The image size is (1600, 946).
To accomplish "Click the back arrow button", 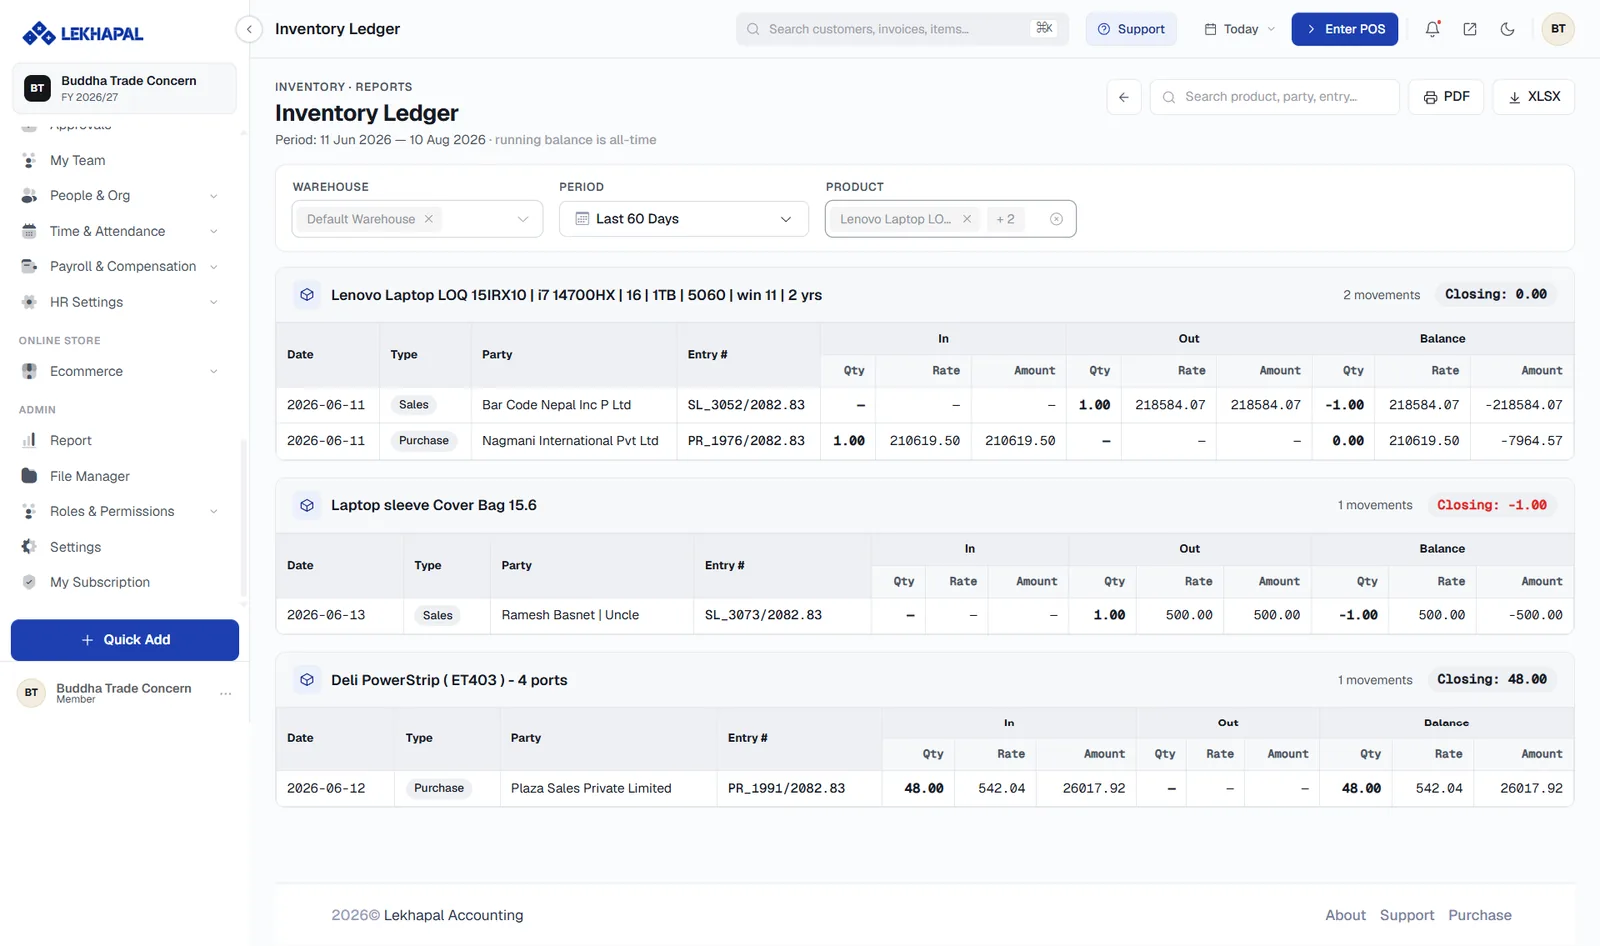I will click(x=1124, y=97).
